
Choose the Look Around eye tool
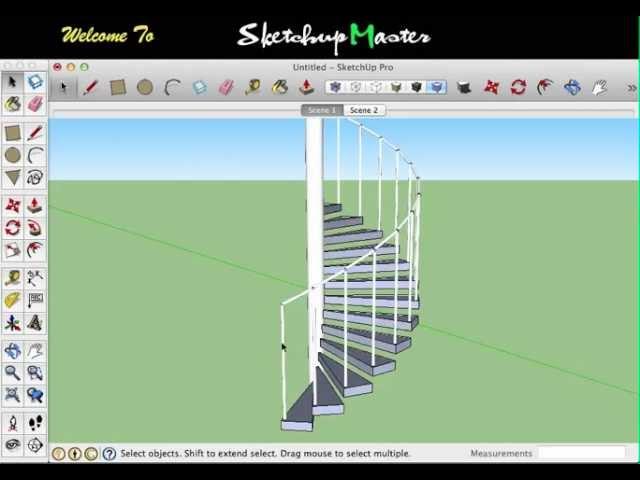[x=13, y=444]
